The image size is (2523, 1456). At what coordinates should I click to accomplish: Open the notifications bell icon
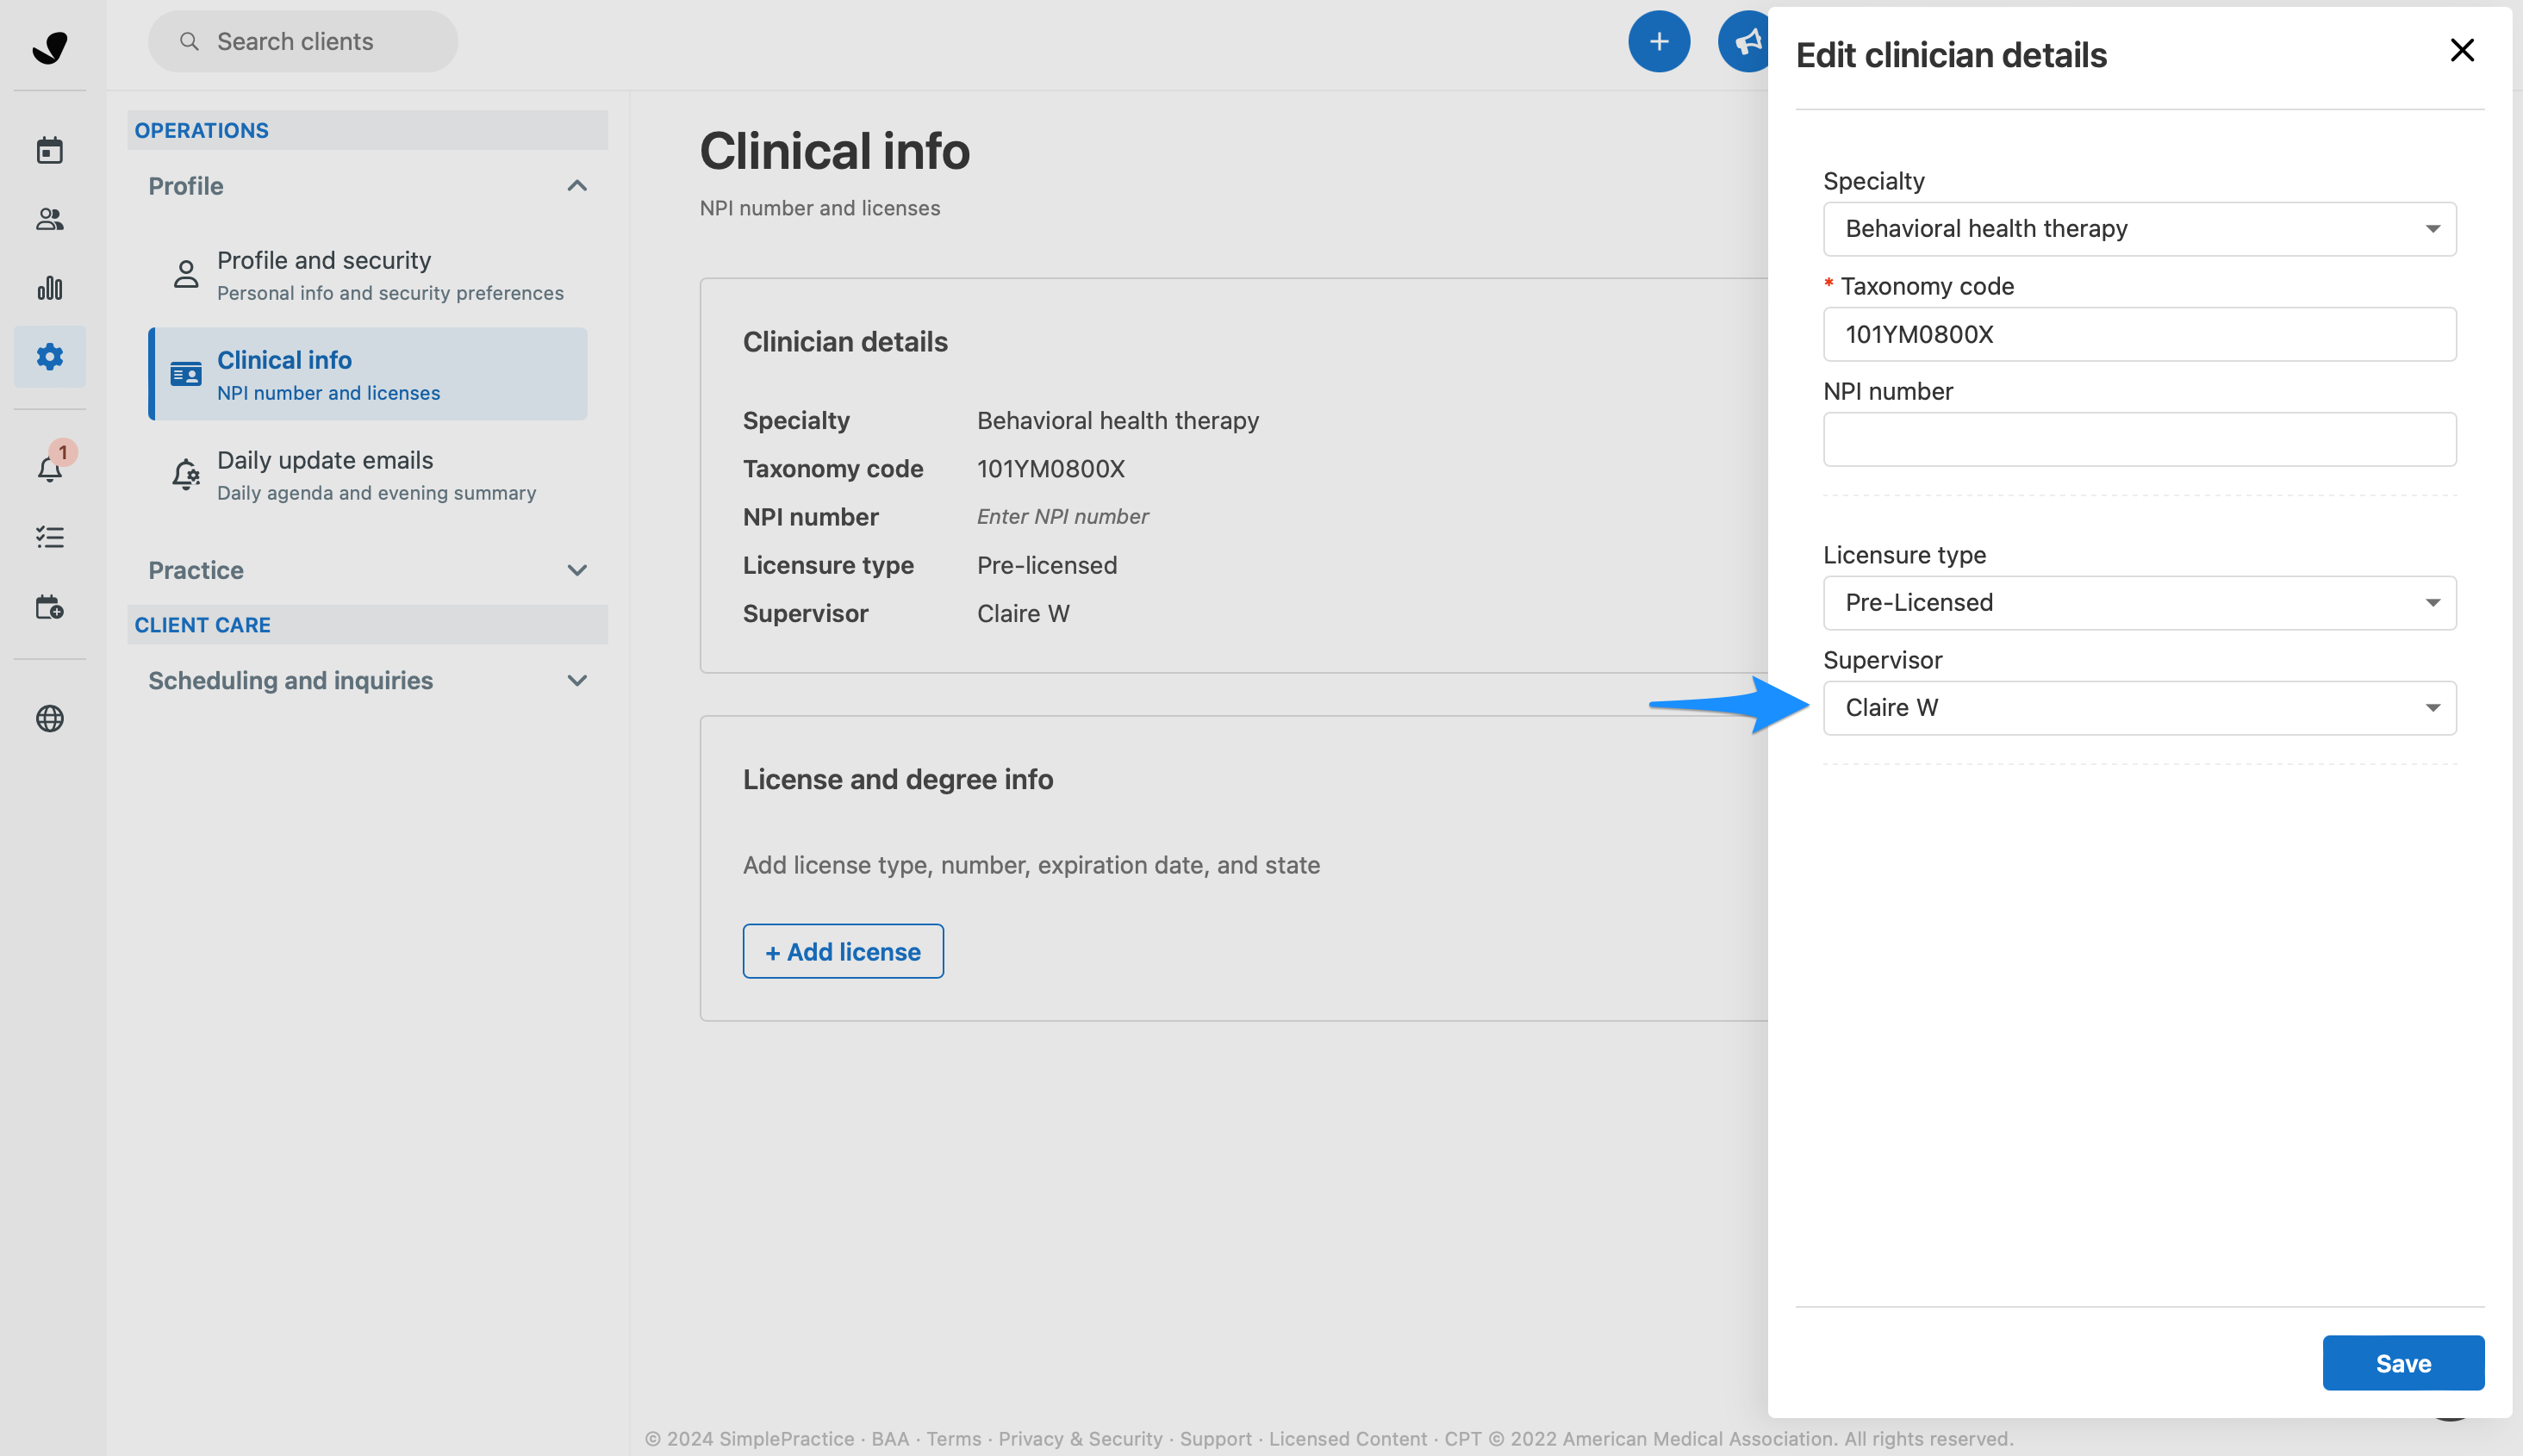click(x=50, y=468)
